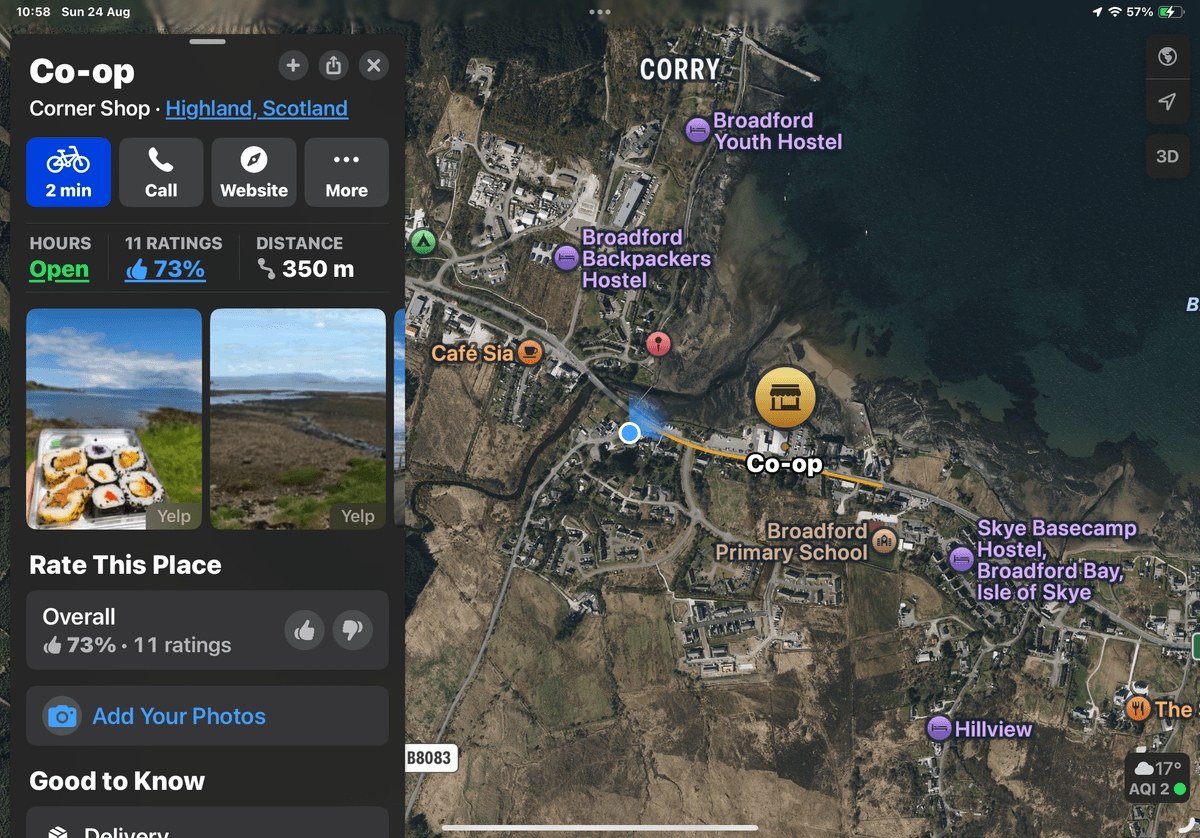
Task: Open the More options menu
Action: 347,172
